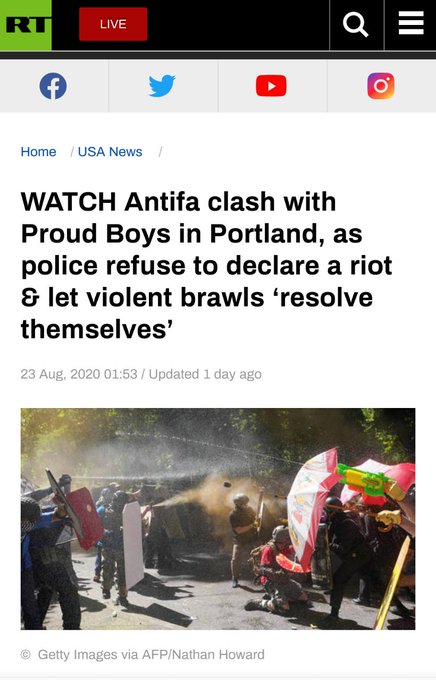Open the Twitter bird icon
The image size is (436, 680).
162,86
